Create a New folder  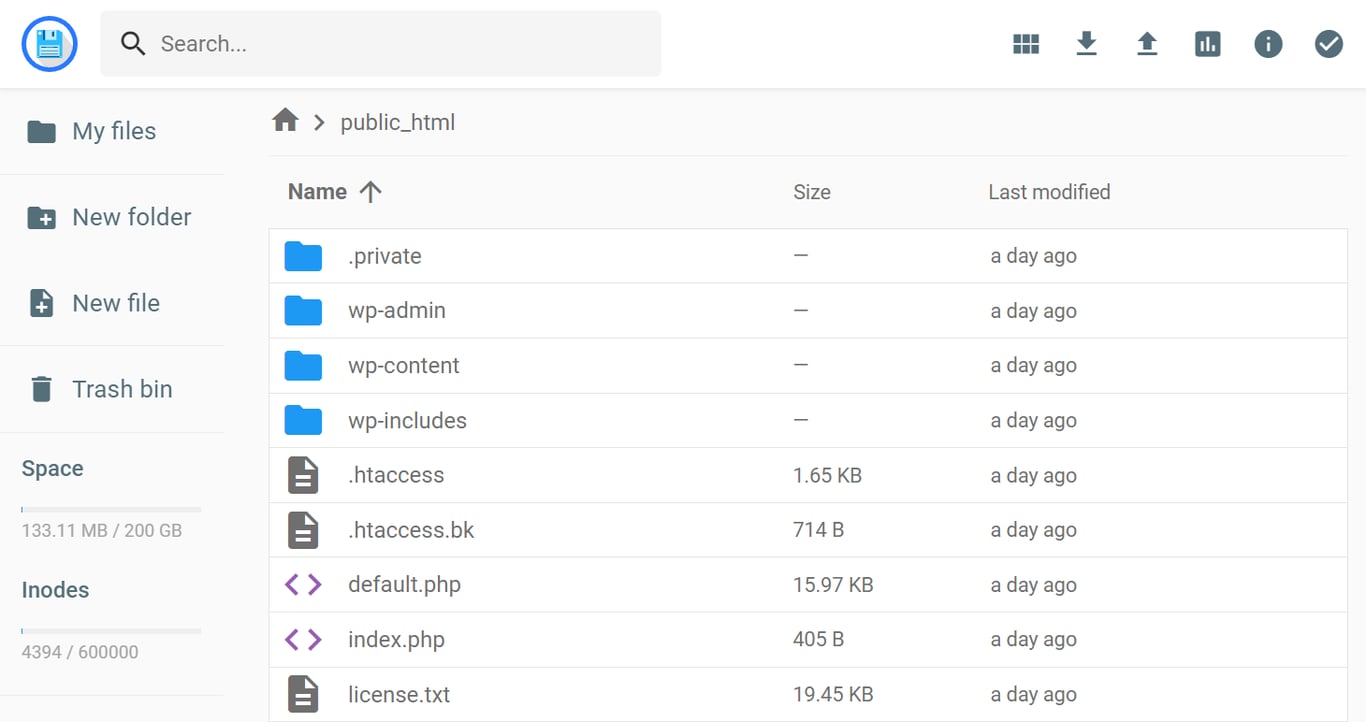click(x=131, y=217)
